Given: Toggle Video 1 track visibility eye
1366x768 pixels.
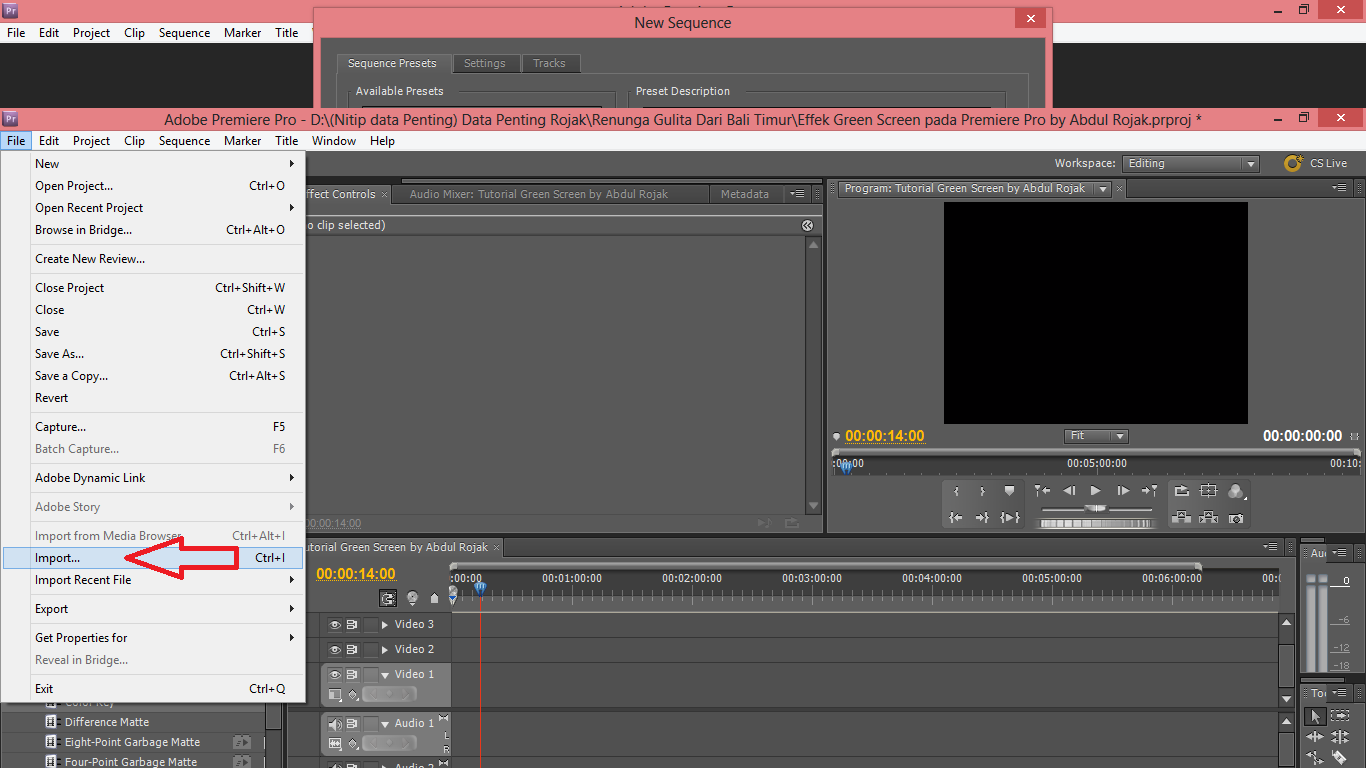Looking at the screenshot, I should [335, 675].
